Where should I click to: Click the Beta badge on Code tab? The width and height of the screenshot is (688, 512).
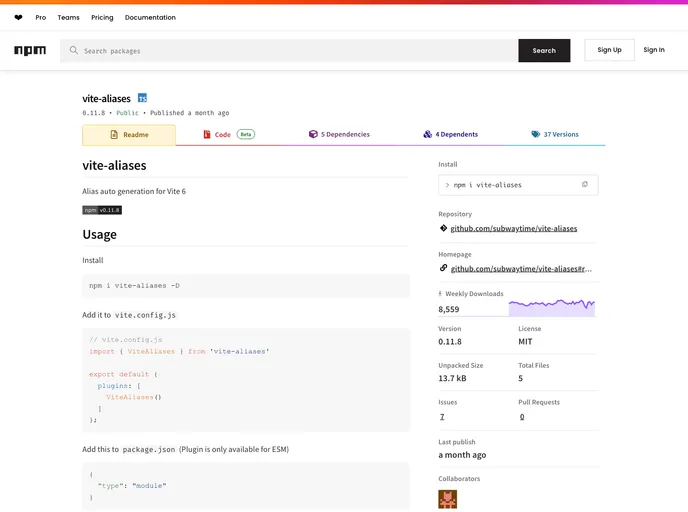pos(246,134)
